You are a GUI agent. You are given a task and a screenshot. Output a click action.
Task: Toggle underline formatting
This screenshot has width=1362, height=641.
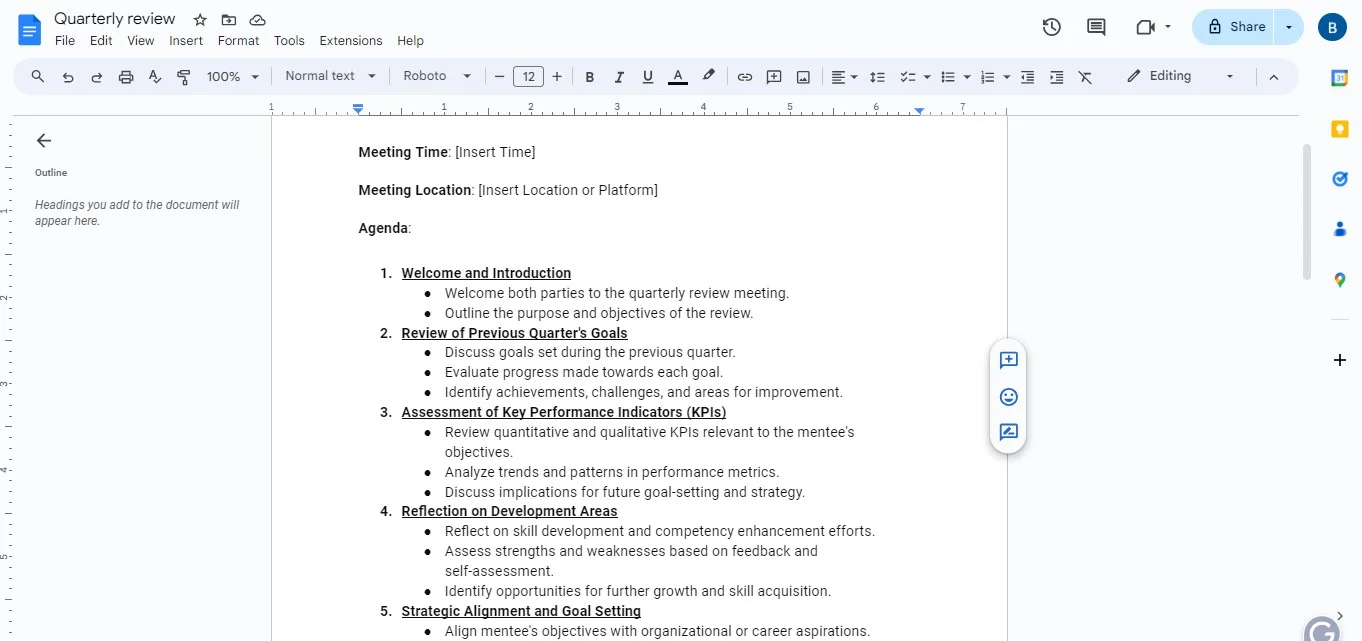[648, 76]
